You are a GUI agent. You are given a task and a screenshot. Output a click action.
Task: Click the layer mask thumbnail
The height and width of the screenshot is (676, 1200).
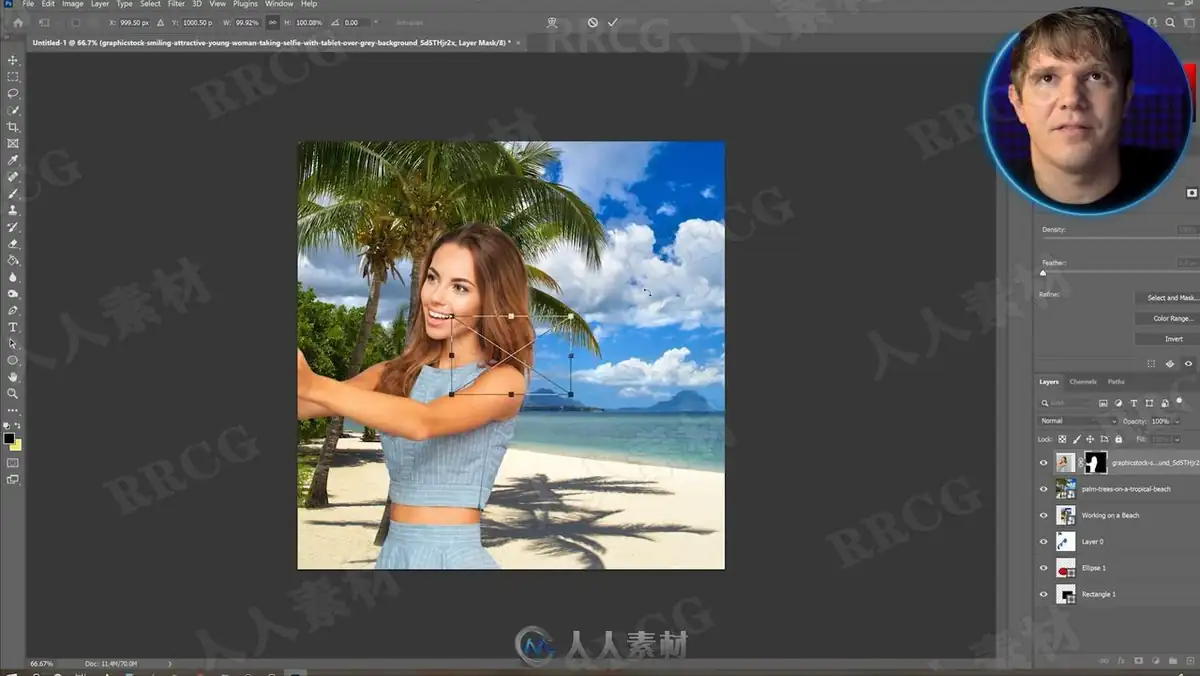click(1095, 463)
